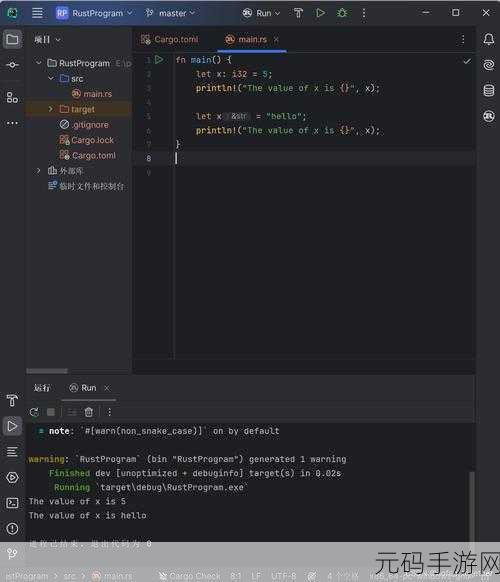Image resolution: width=500 pixels, height=582 pixels.
Task: Toggle the Run tool window sidebar icon
Action: pyautogui.click(x=12, y=426)
